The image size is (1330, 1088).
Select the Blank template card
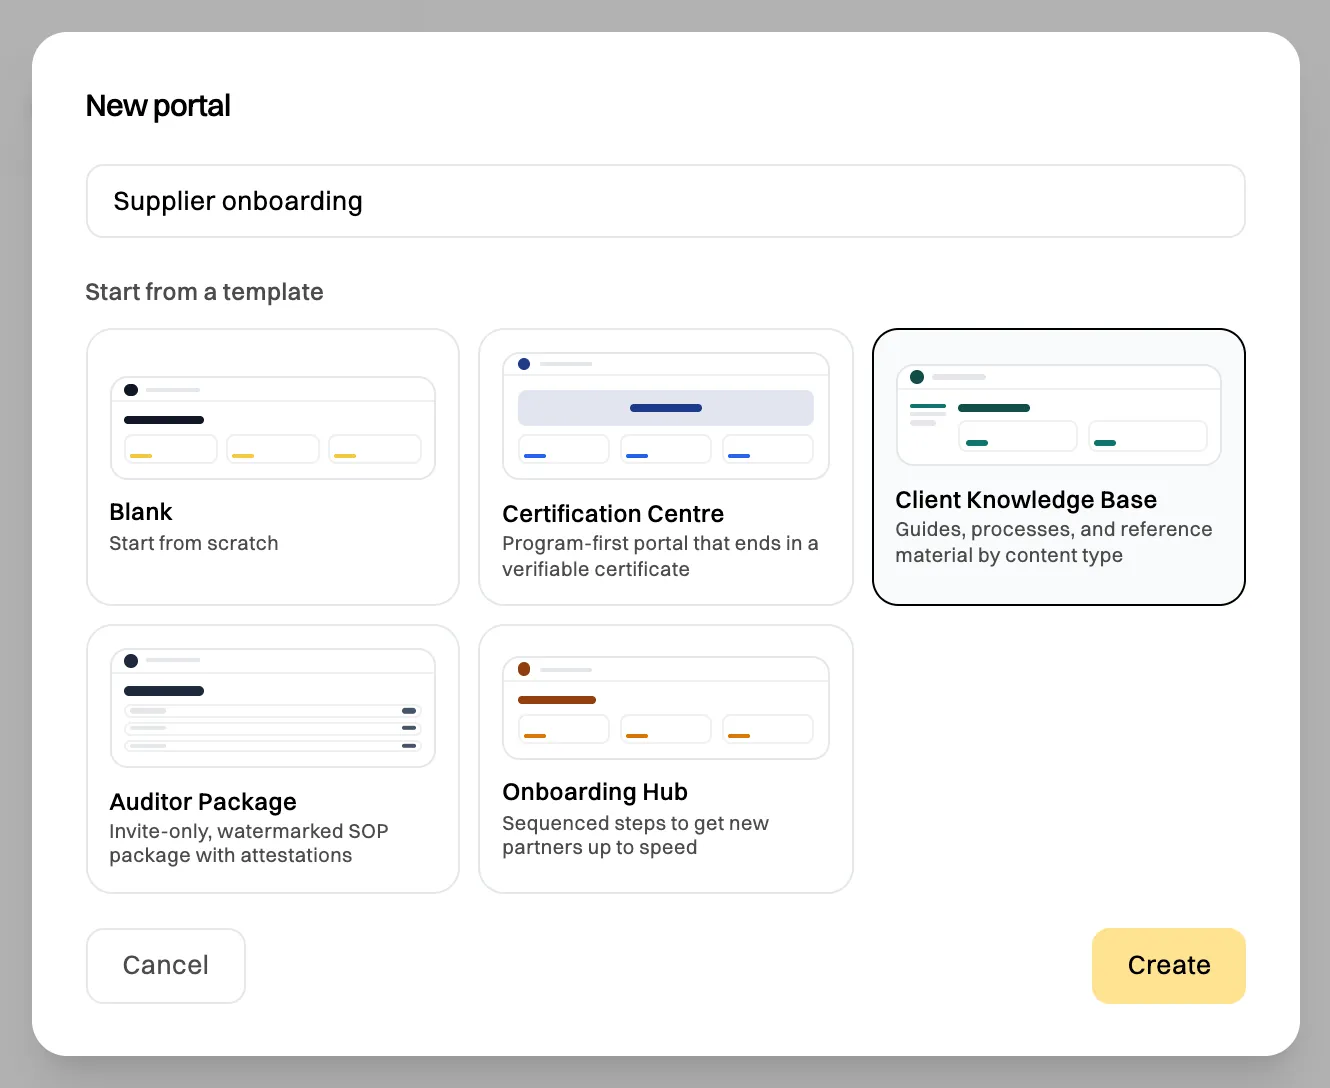click(273, 467)
